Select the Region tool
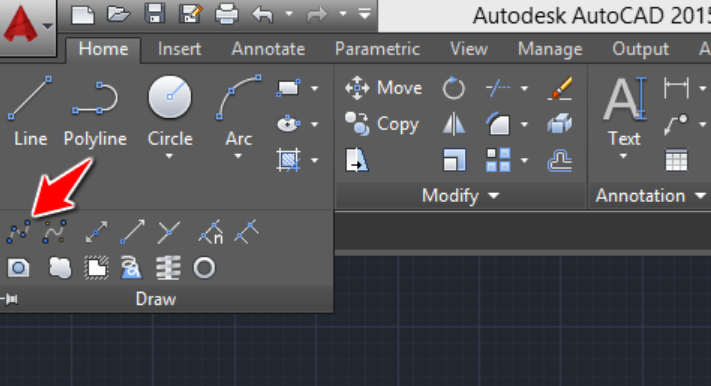This screenshot has height=386, width=711. coord(19,268)
